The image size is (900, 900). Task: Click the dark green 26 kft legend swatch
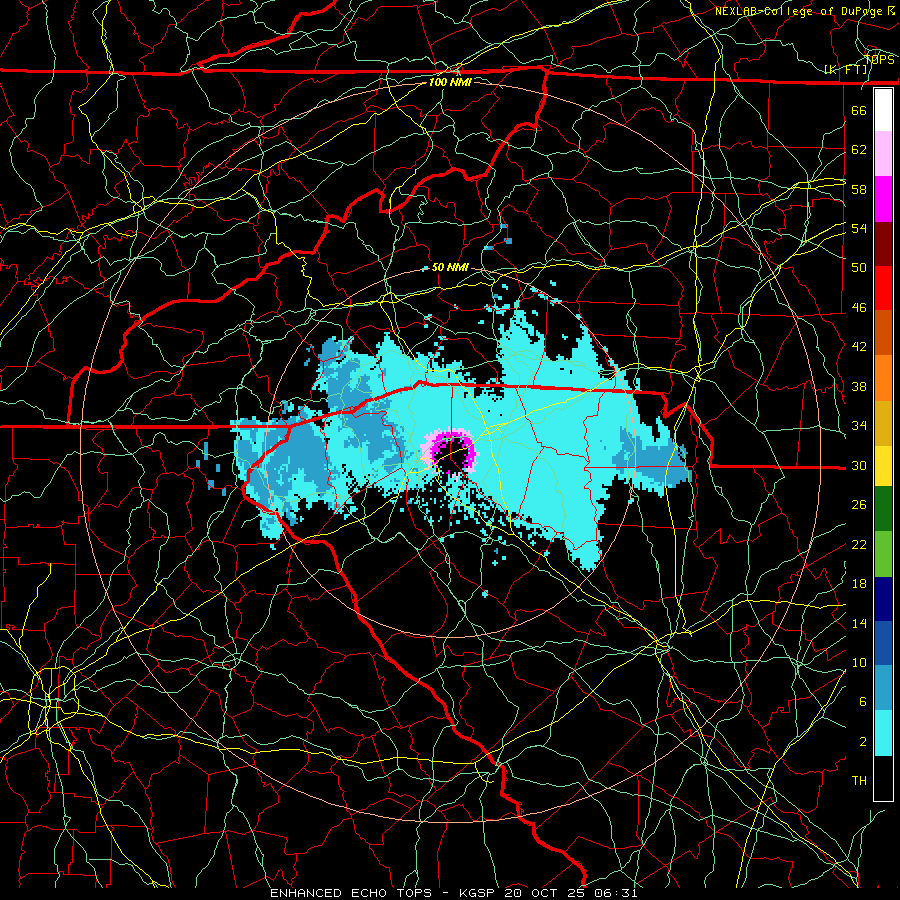[883, 509]
